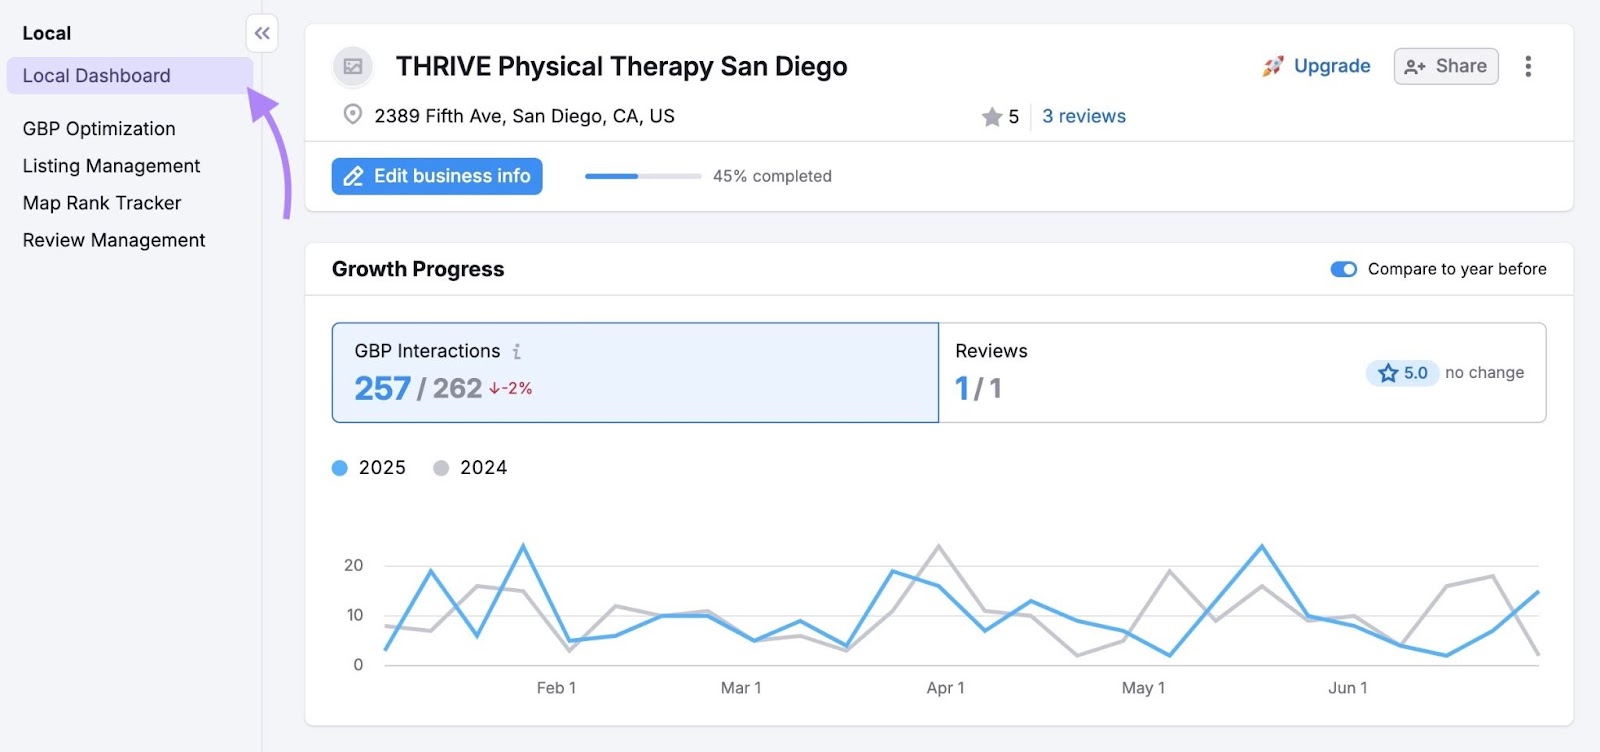1600x752 pixels.
Task: Select the GBP Interactions metric card
Action: (x=635, y=372)
